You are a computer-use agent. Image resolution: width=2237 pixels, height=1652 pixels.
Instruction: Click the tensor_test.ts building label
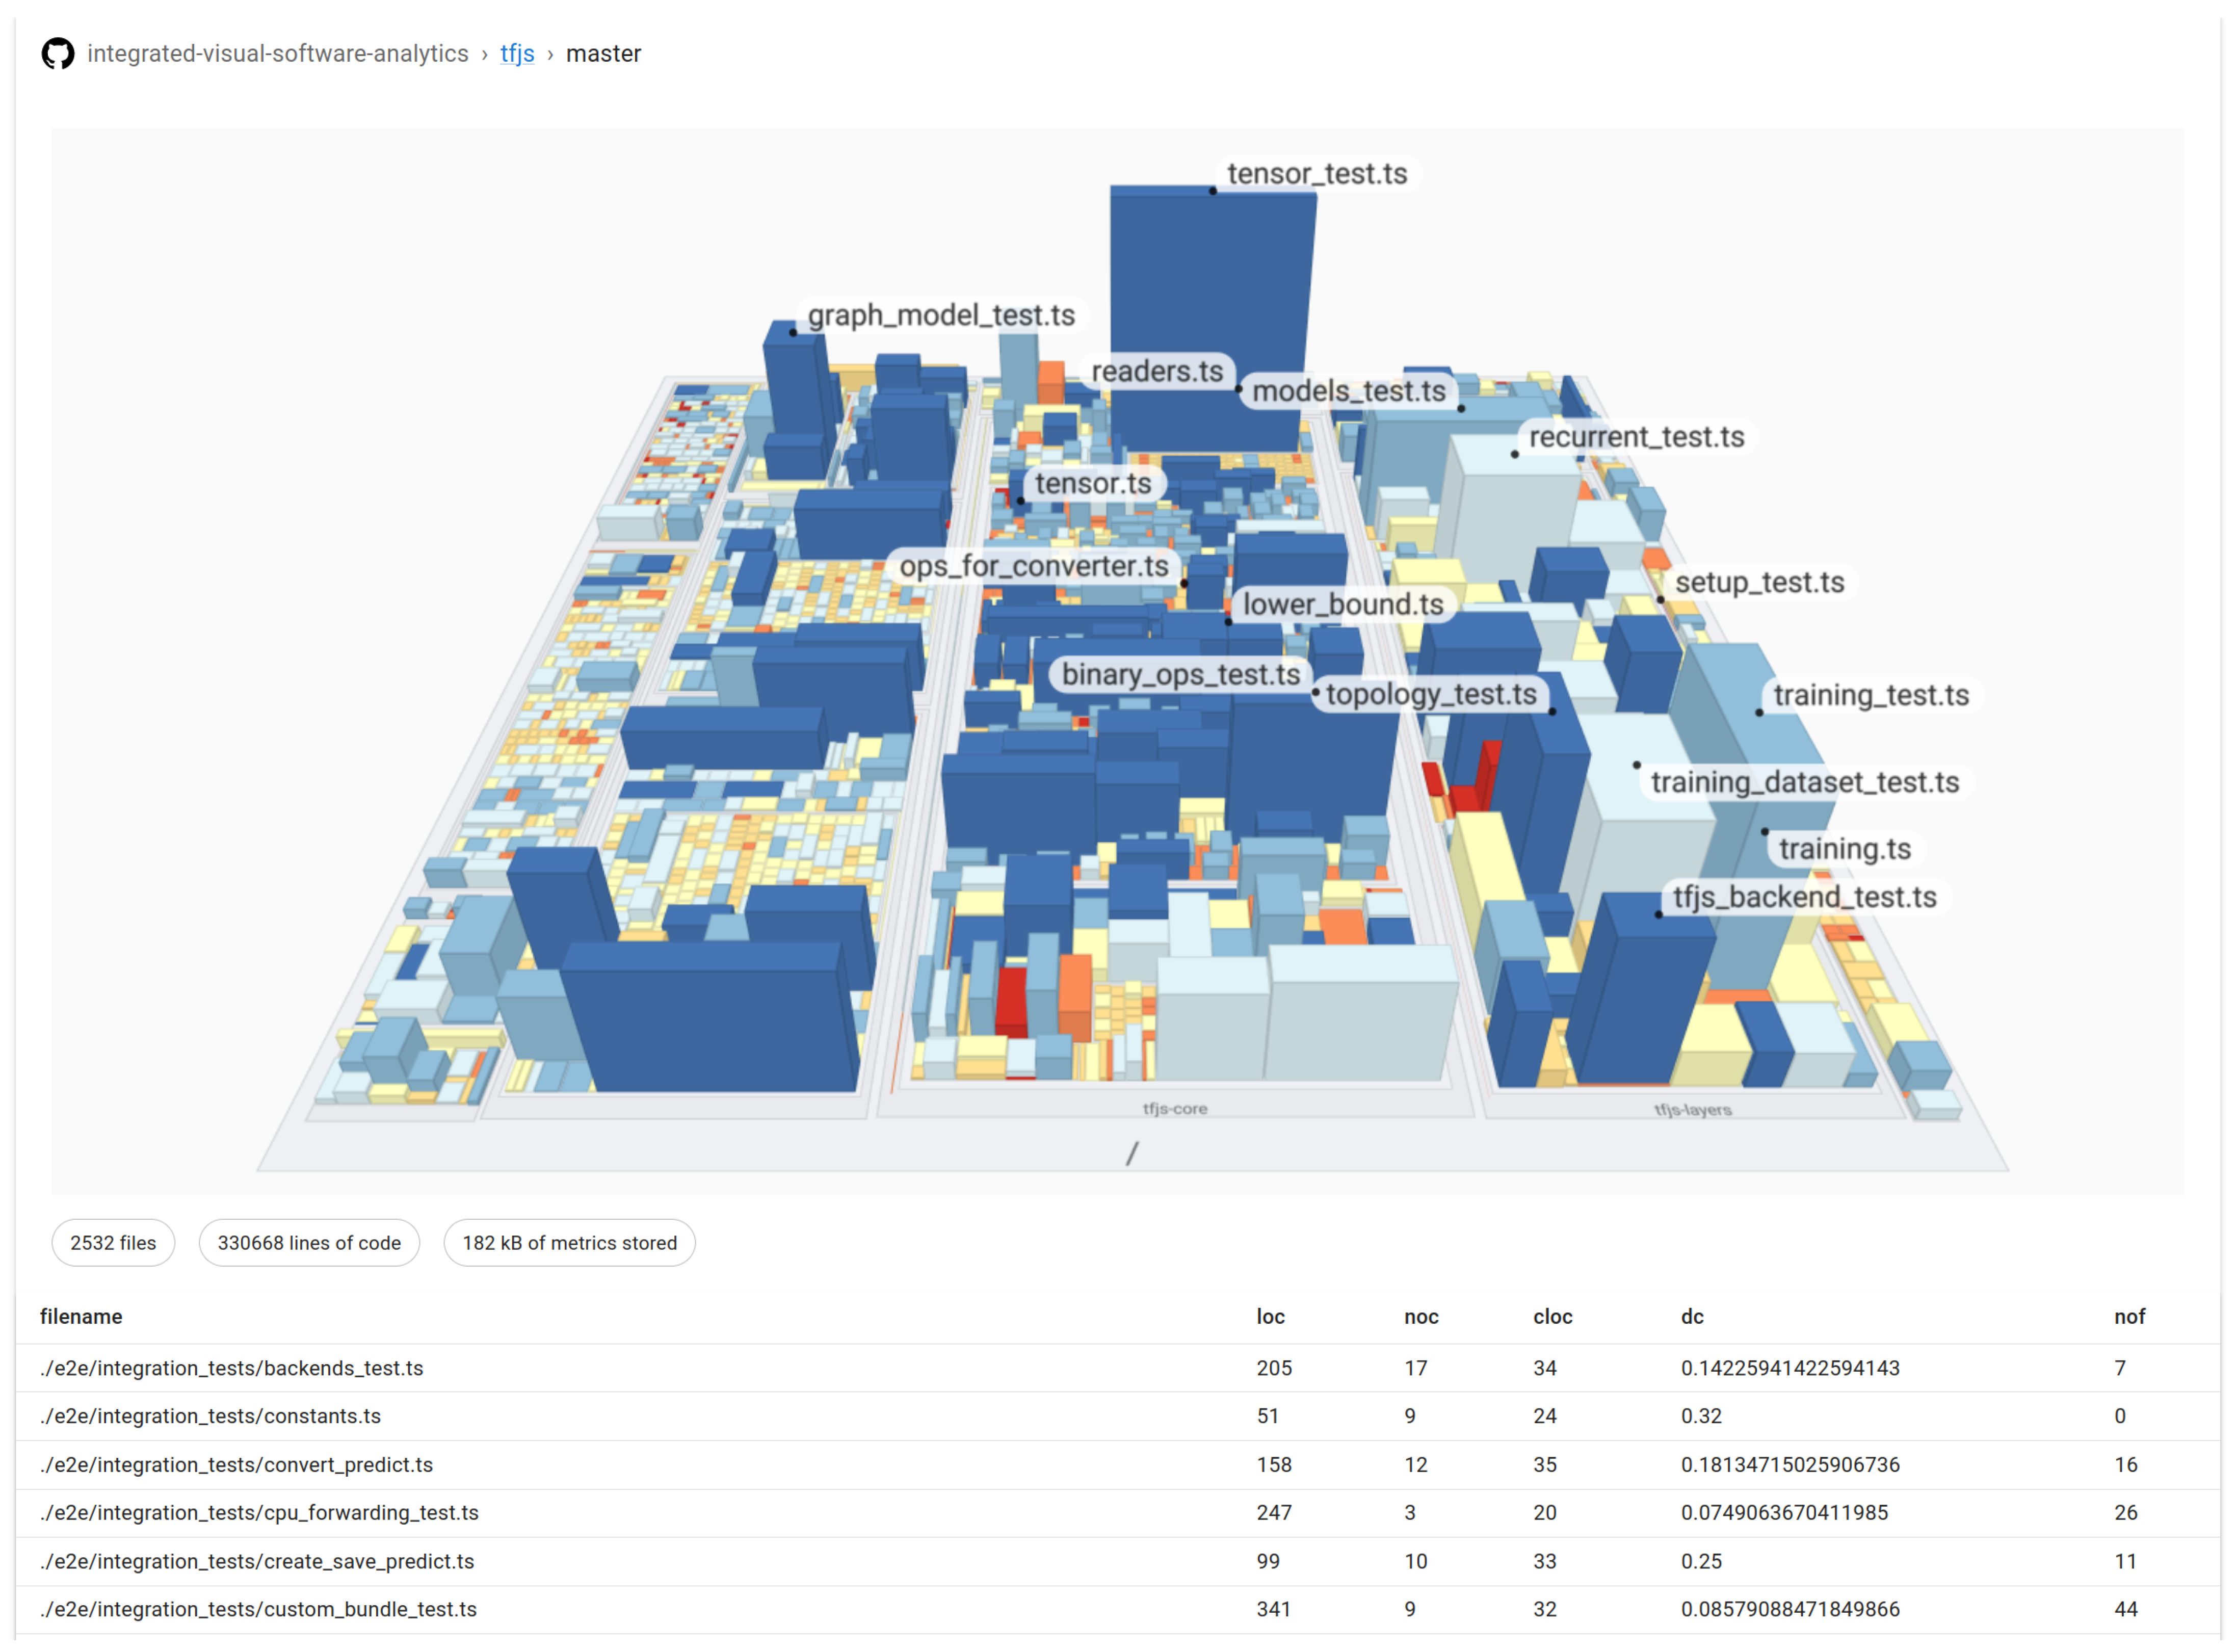1317,174
